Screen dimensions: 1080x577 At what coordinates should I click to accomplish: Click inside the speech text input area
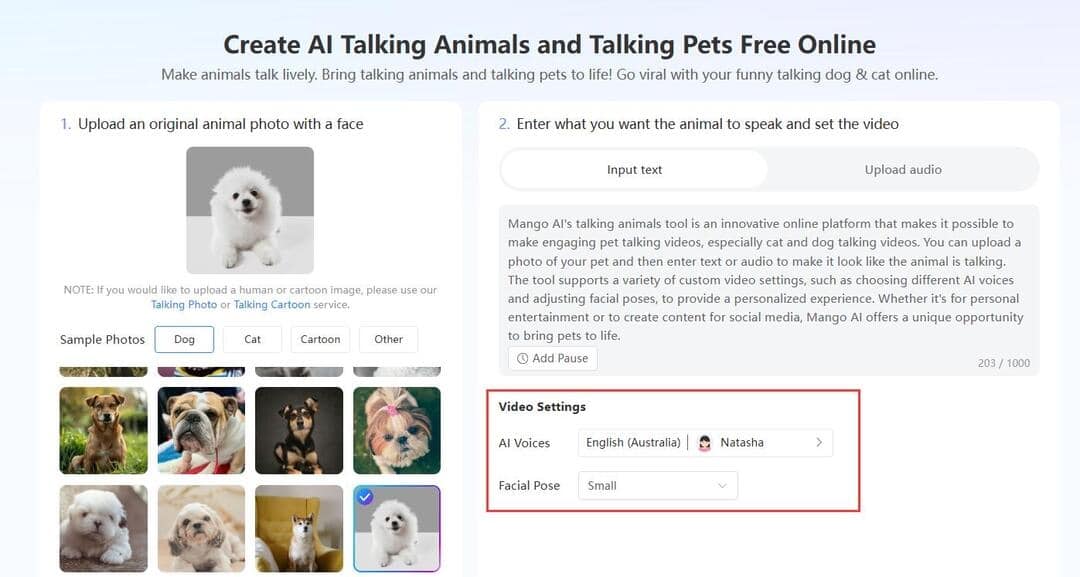click(768, 280)
